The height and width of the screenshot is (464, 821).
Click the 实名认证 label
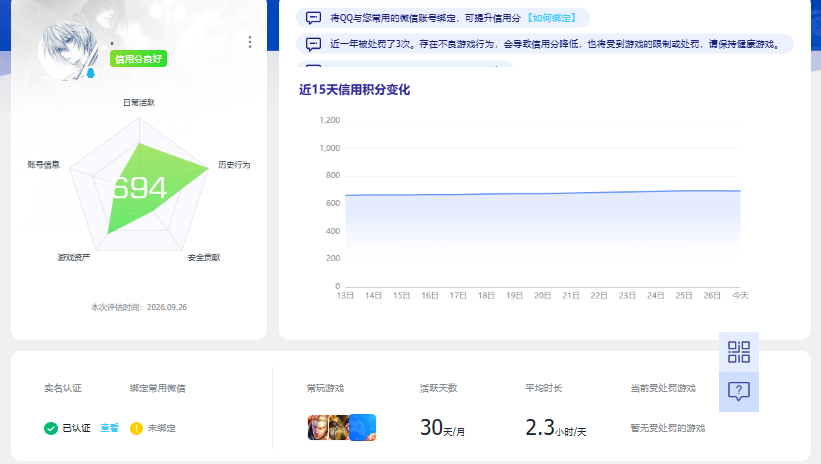click(63, 388)
